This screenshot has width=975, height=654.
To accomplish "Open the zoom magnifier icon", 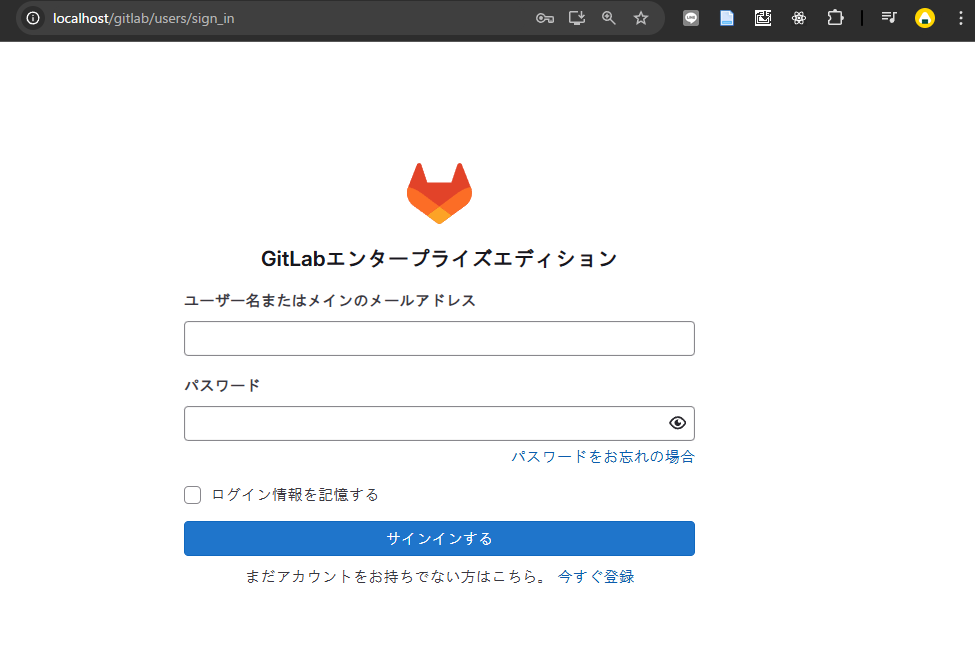I will click(x=609, y=18).
